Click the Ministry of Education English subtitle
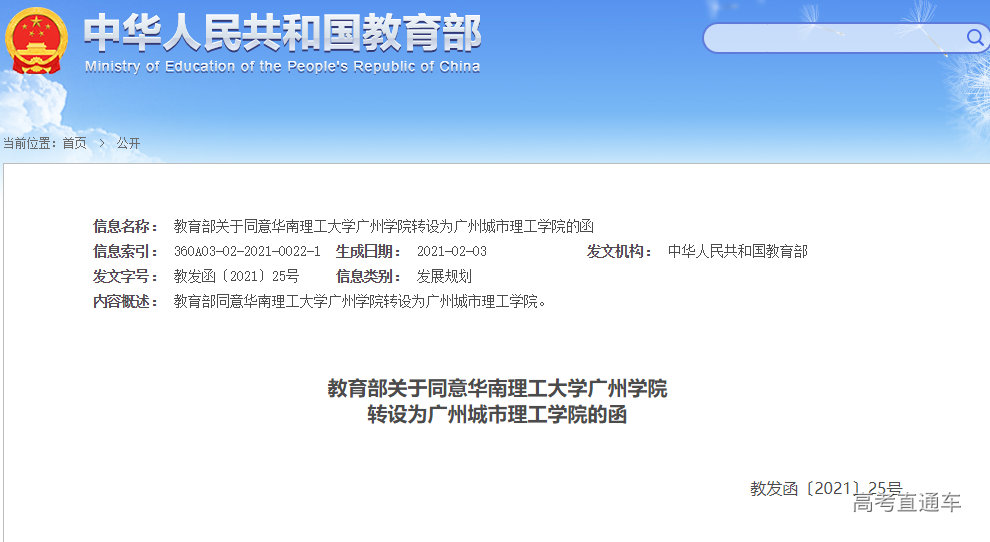This screenshot has height=542, width=990. point(282,66)
